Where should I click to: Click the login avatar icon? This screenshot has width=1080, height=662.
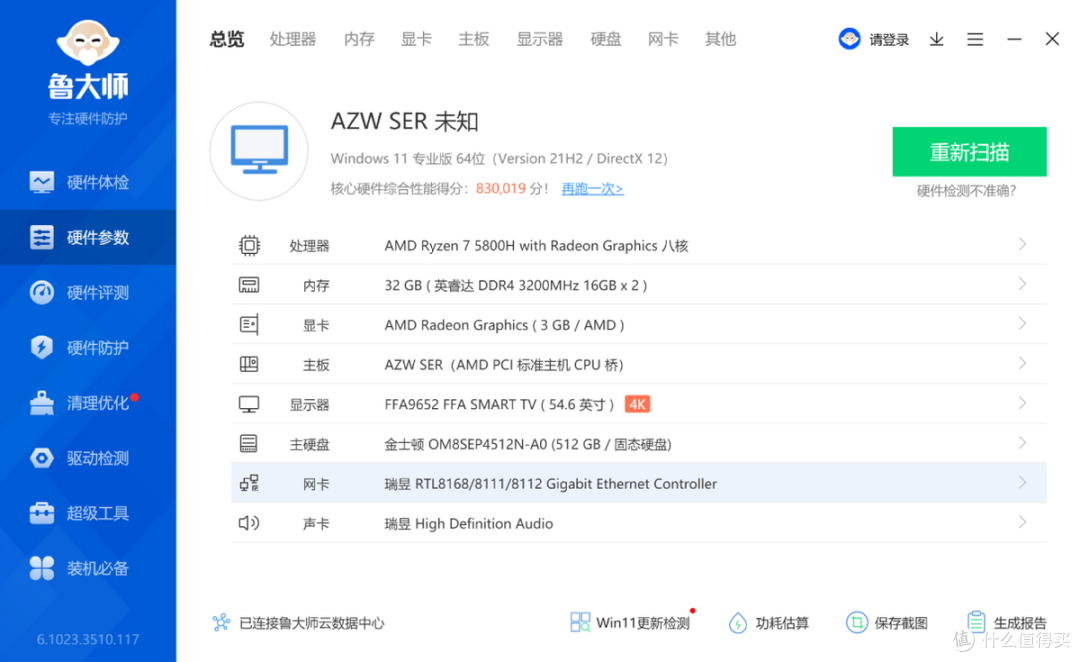tap(849, 39)
